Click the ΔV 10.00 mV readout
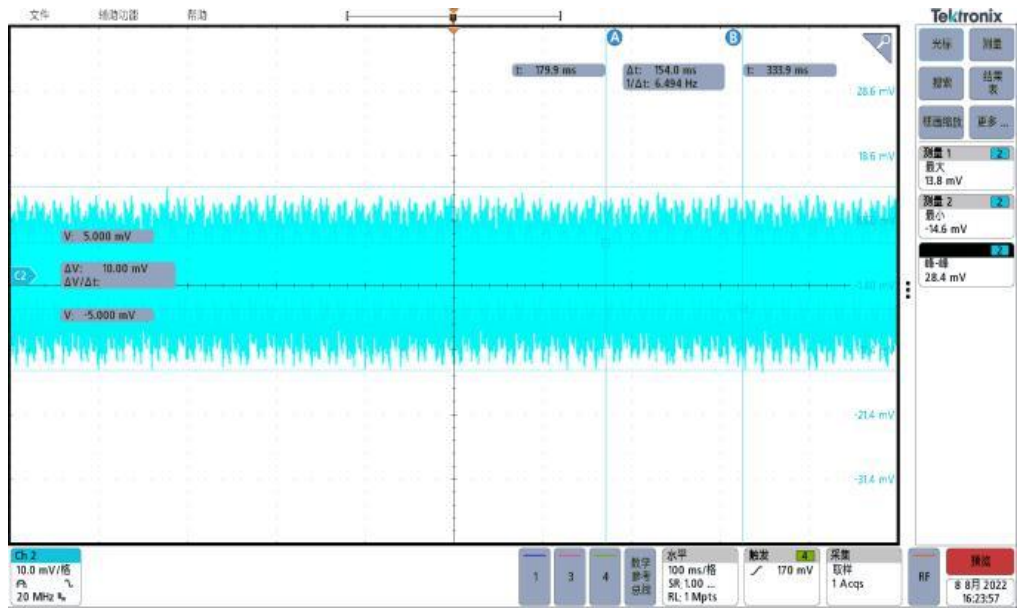The height and width of the screenshot is (616, 1025). [x=118, y=275]
